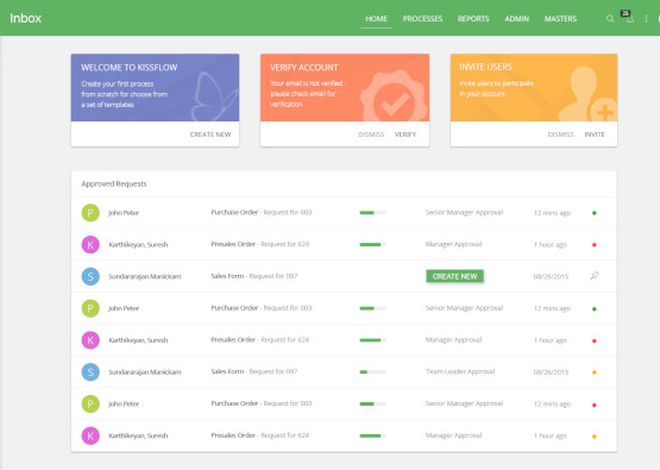Open the vertical three-dots menu in header
This screenshot has height=470, width=660.
tap(646, 19)
